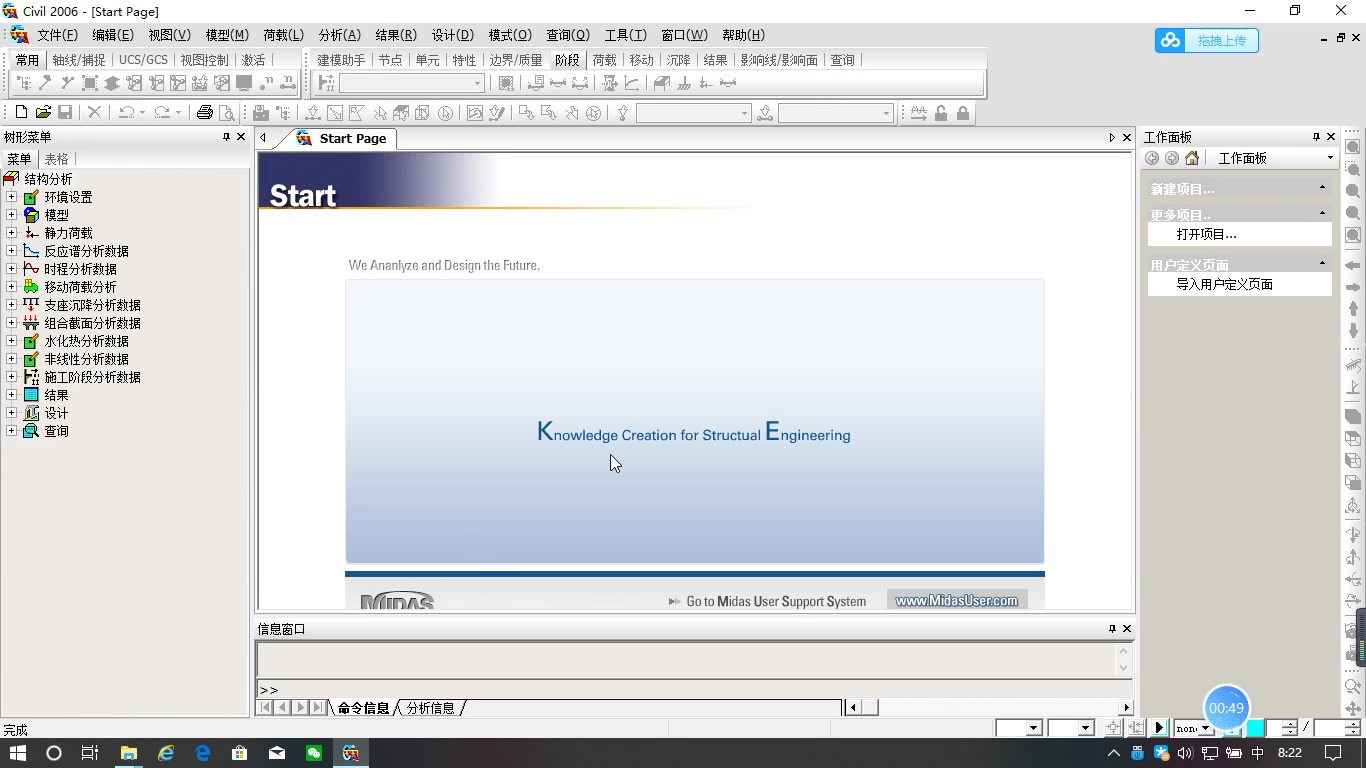Collapse the 用户定义页面 section
Image resolution: width=1366 pixels, height=768 pixels.
[1322, 264]
